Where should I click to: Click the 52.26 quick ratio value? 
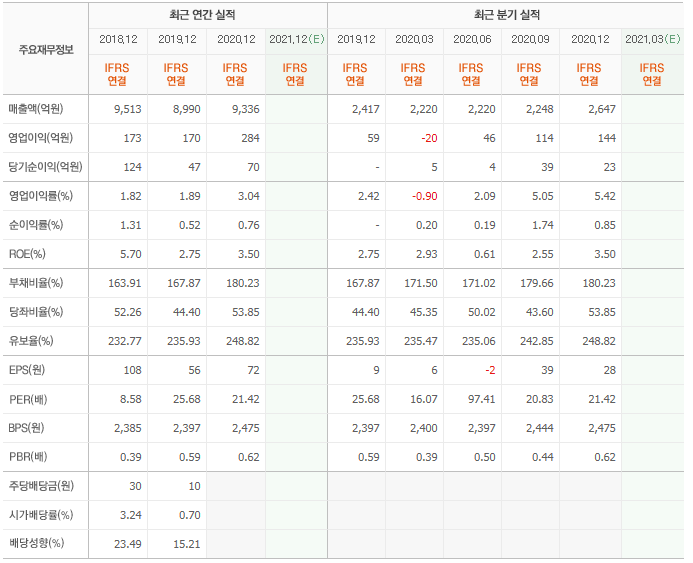(128, 312)
